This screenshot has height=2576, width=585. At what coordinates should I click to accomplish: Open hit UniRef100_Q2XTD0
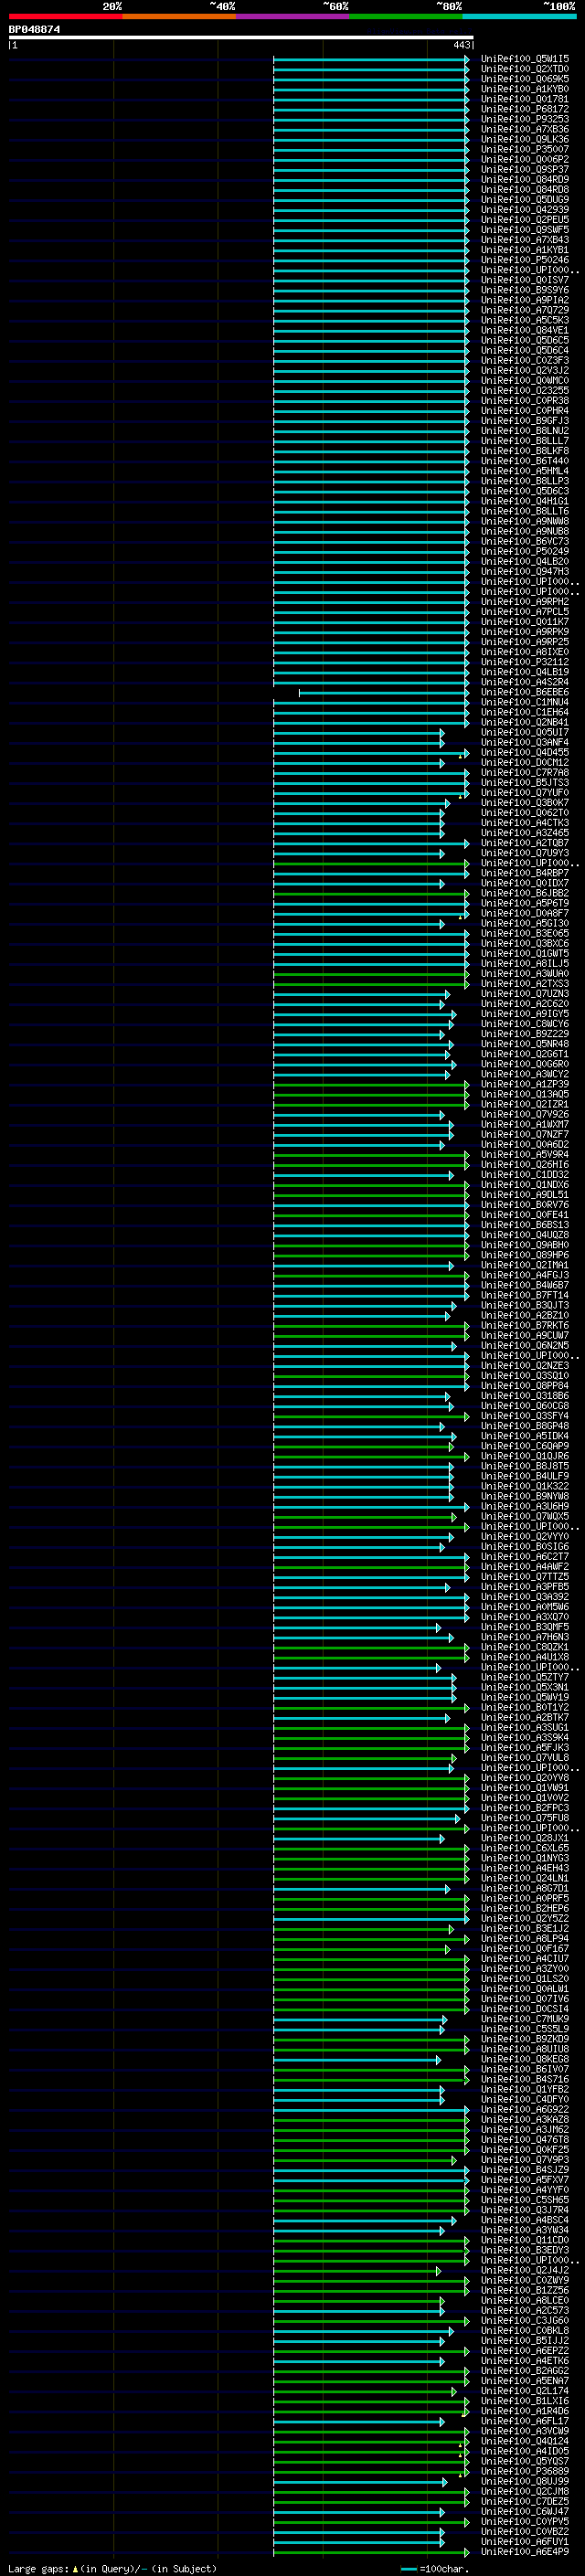coord(525,69)
